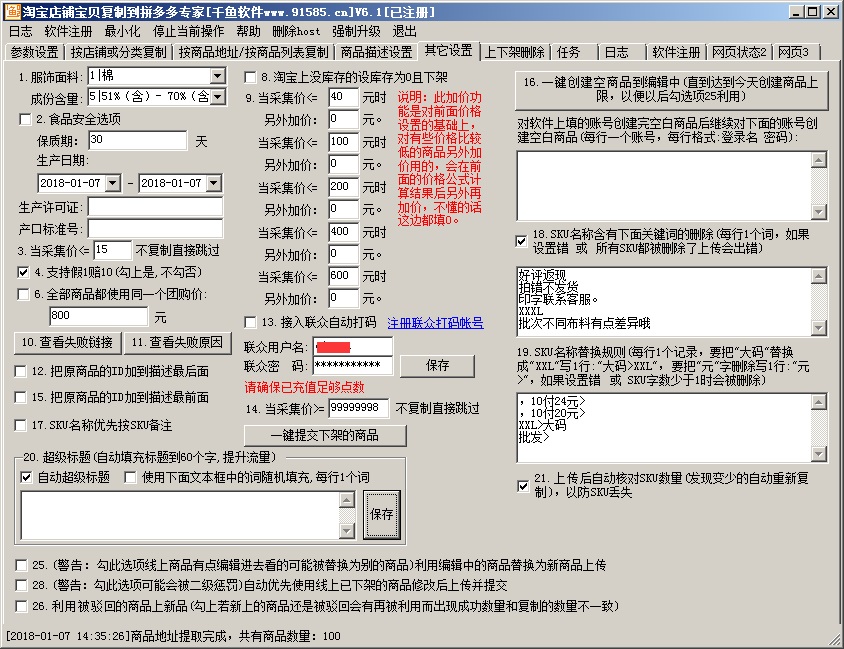The image size is (844, 649).
Task: Click scroll up arrow of accounts text area
Action: pyautogui.click(x=819, y=160)
